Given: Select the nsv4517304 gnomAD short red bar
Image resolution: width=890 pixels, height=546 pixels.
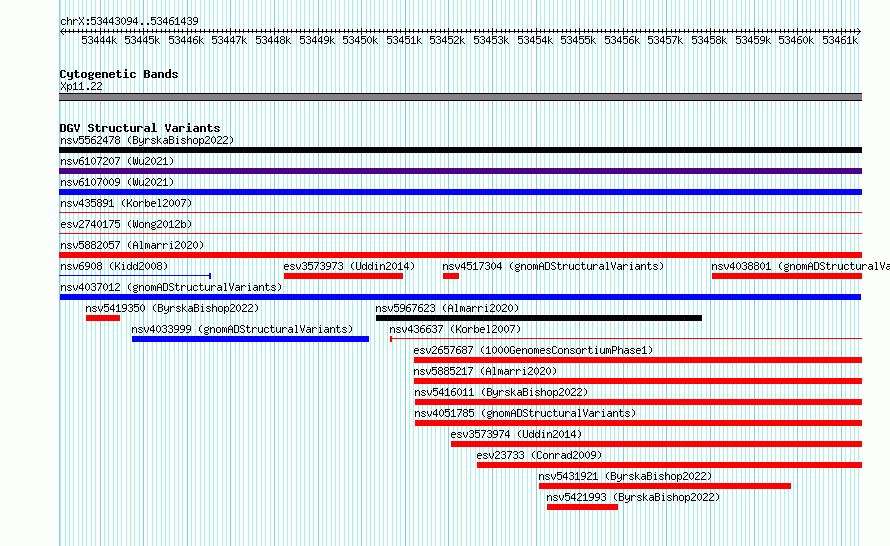Looking at the screenshot, I should coord(451,276).
